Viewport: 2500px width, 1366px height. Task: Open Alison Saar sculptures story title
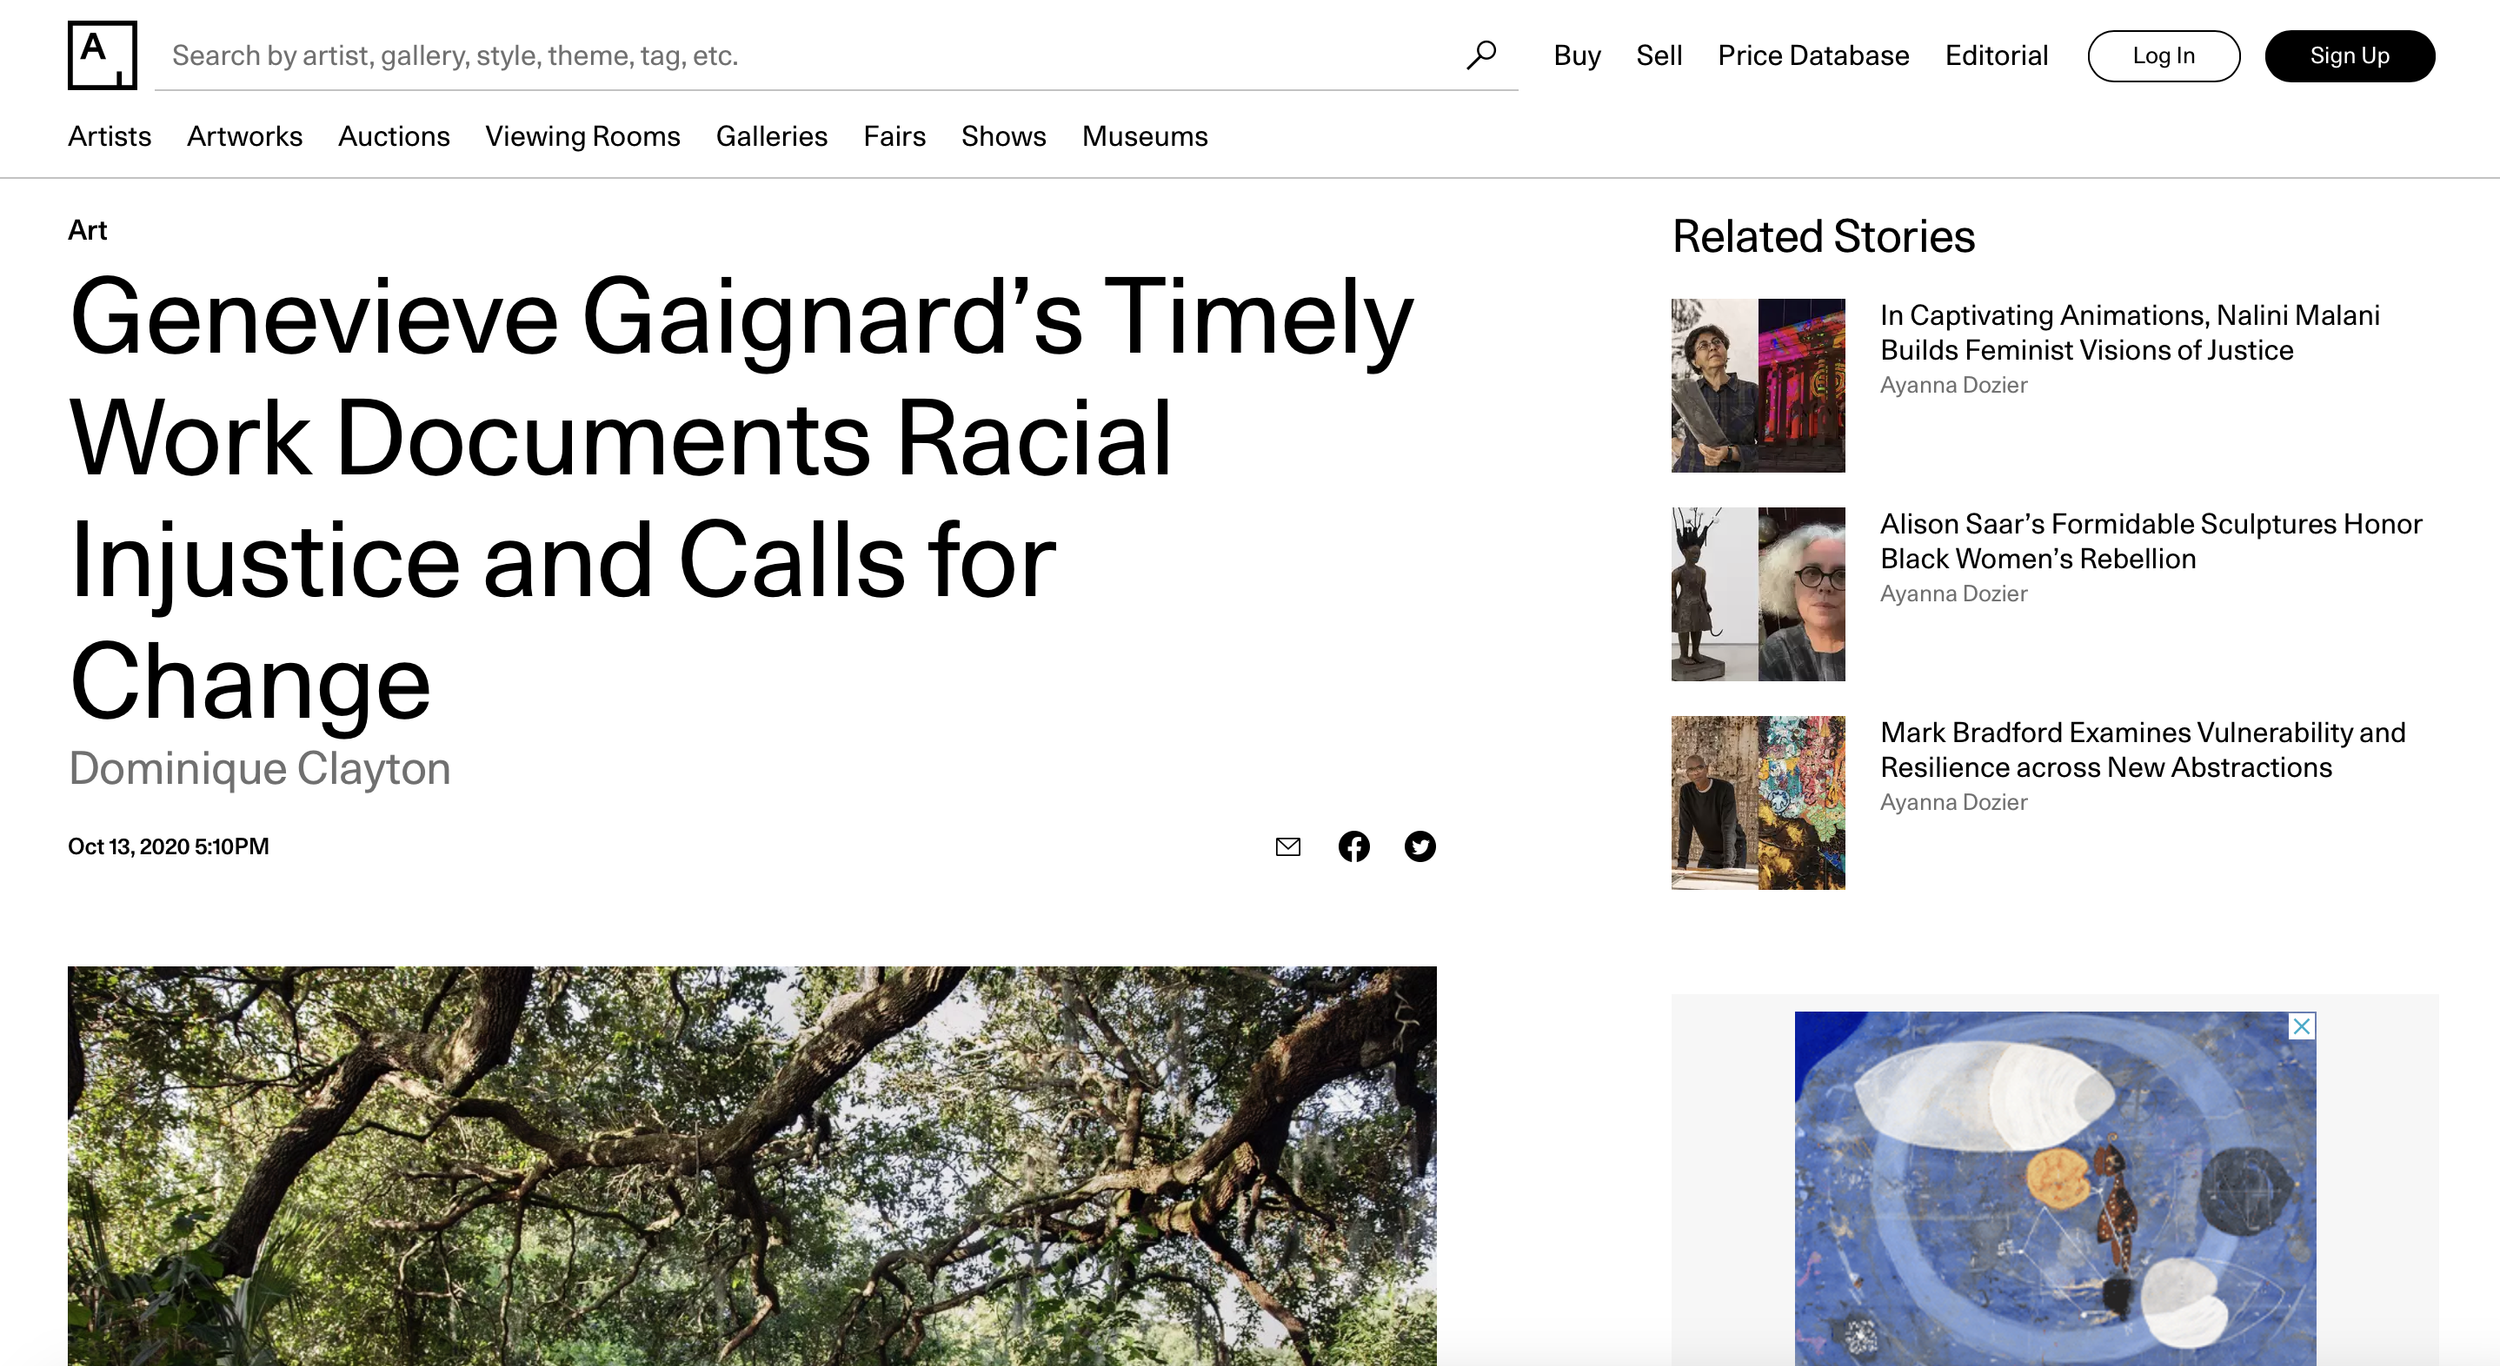[x=2151, y=541]
